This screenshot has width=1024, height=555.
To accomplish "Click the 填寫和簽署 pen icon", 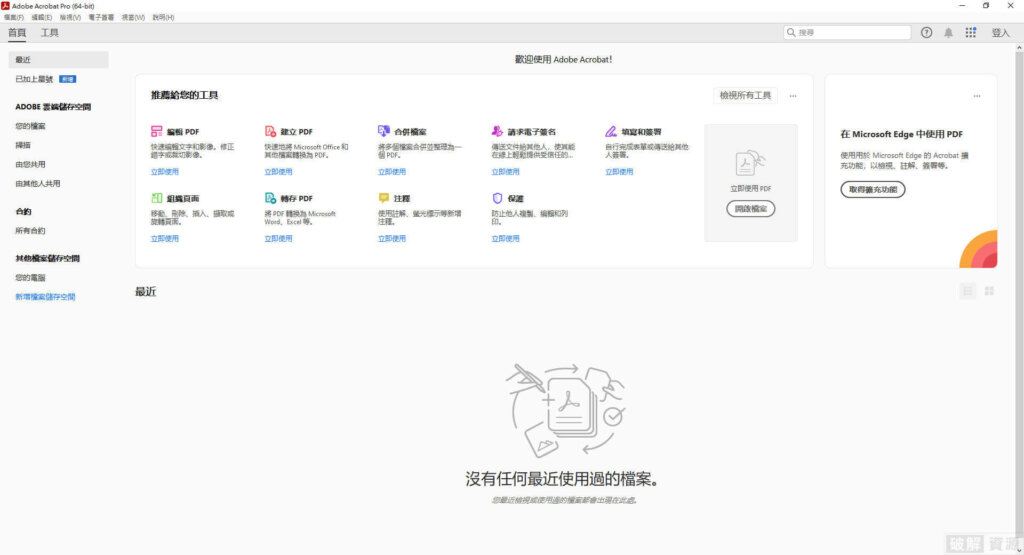I will [x=611, y=131].
